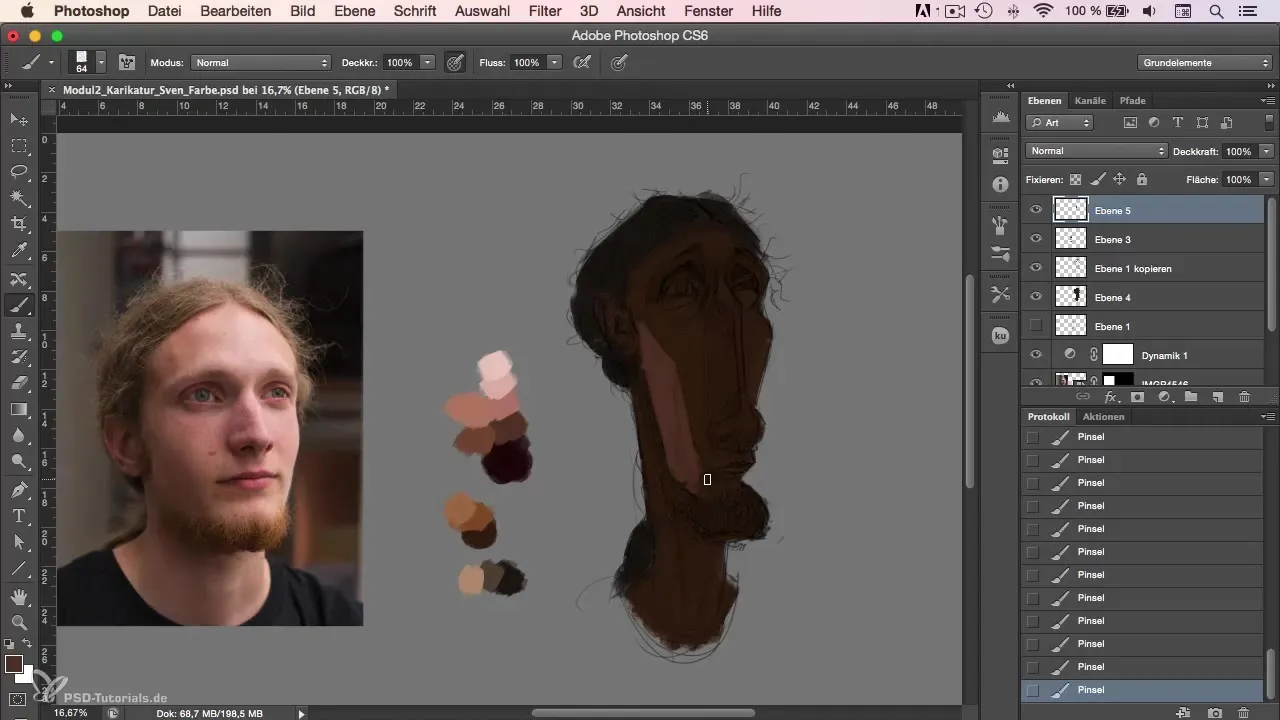Select the History Brush tool
The width and height of the screenshot is (1280, 720).
tap(18, 357)
